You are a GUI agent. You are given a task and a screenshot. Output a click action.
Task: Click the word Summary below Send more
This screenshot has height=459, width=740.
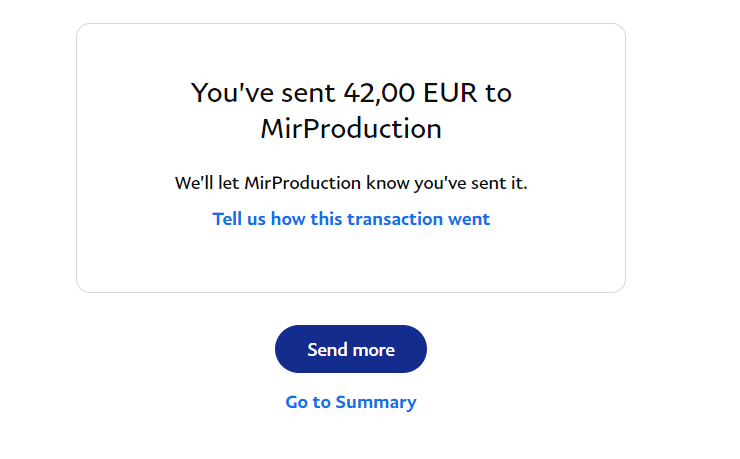376,402
